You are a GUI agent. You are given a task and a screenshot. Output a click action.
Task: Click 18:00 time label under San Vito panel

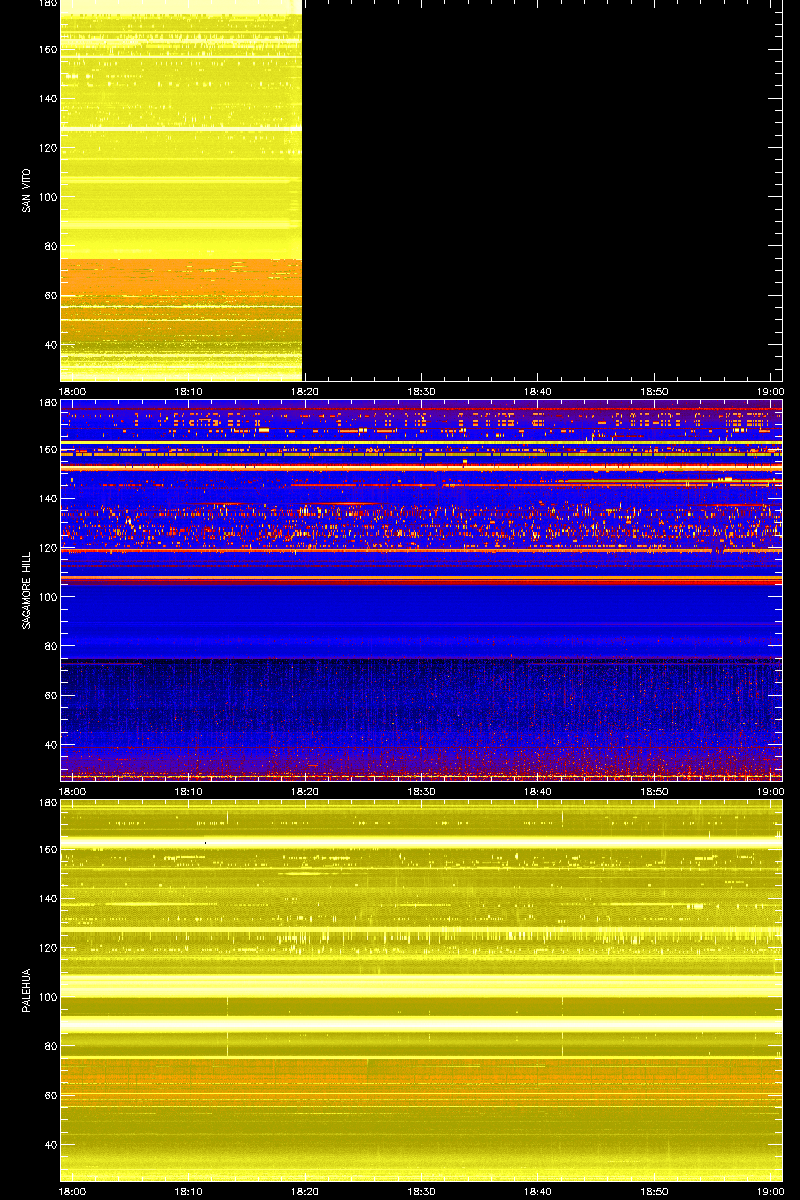pos(72,391)
